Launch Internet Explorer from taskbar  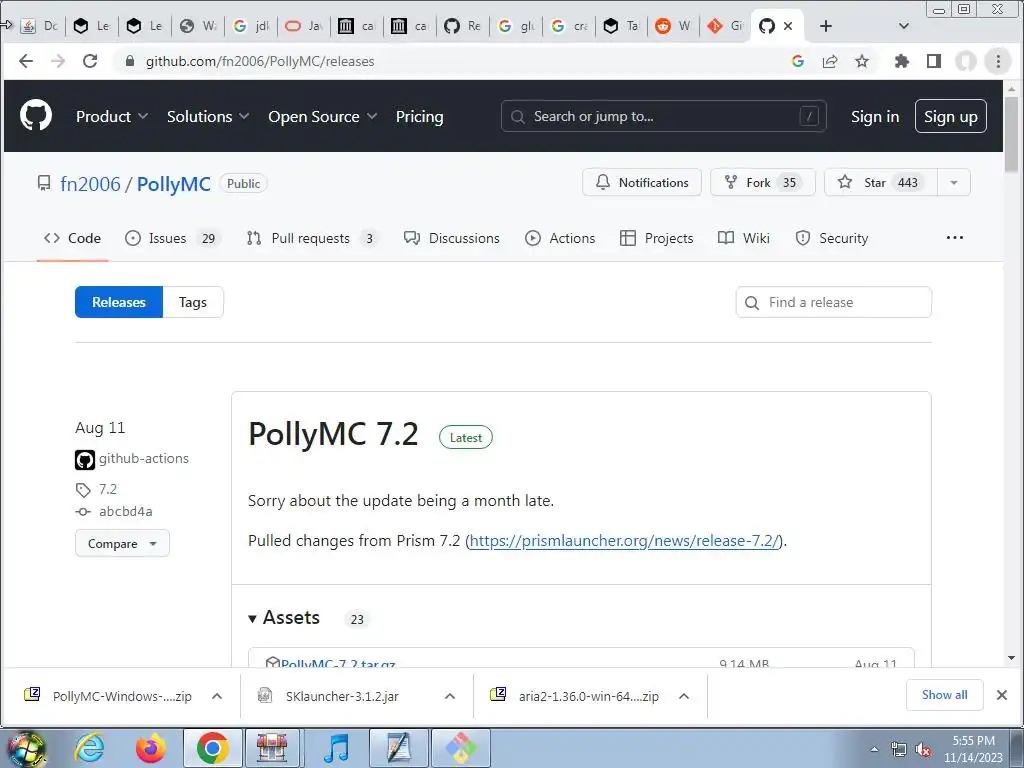(x=89, y=748)
